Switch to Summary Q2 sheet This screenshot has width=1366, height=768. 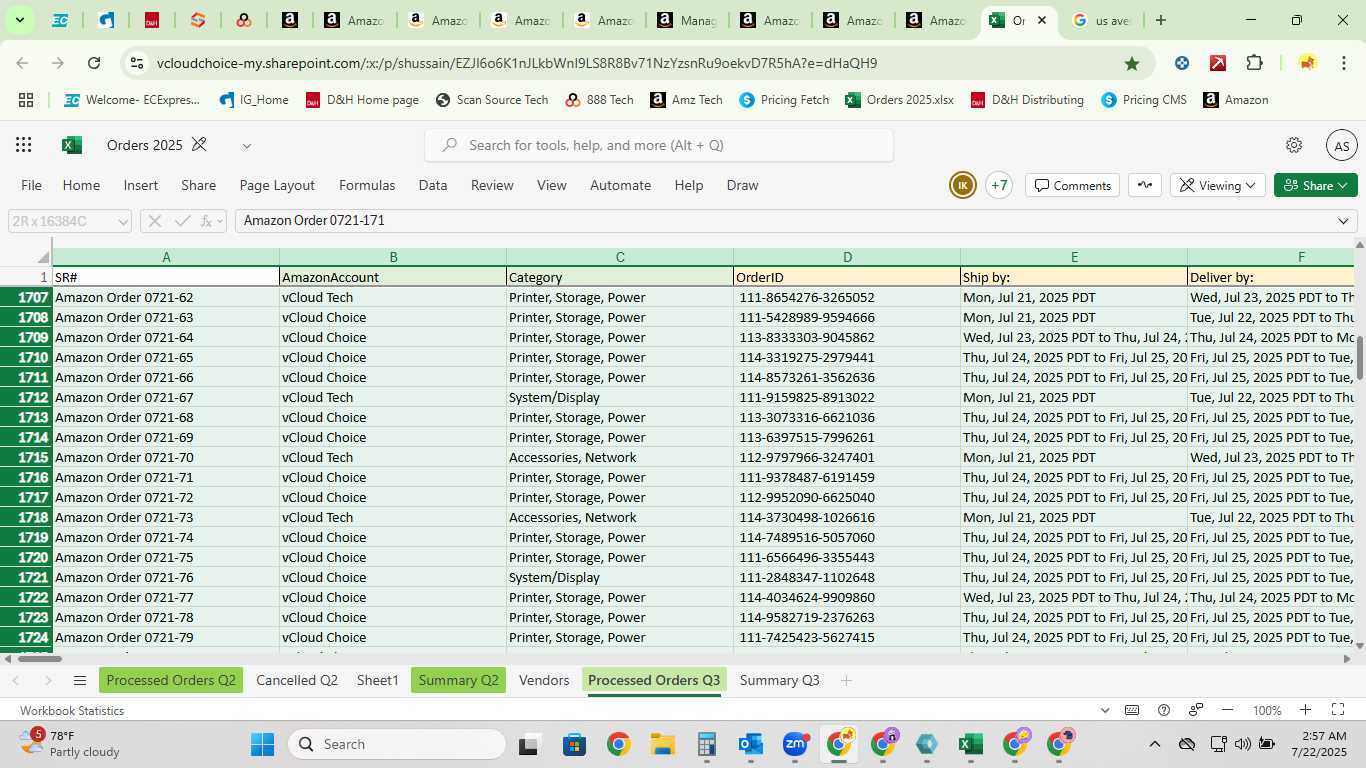tap(458, 680)
